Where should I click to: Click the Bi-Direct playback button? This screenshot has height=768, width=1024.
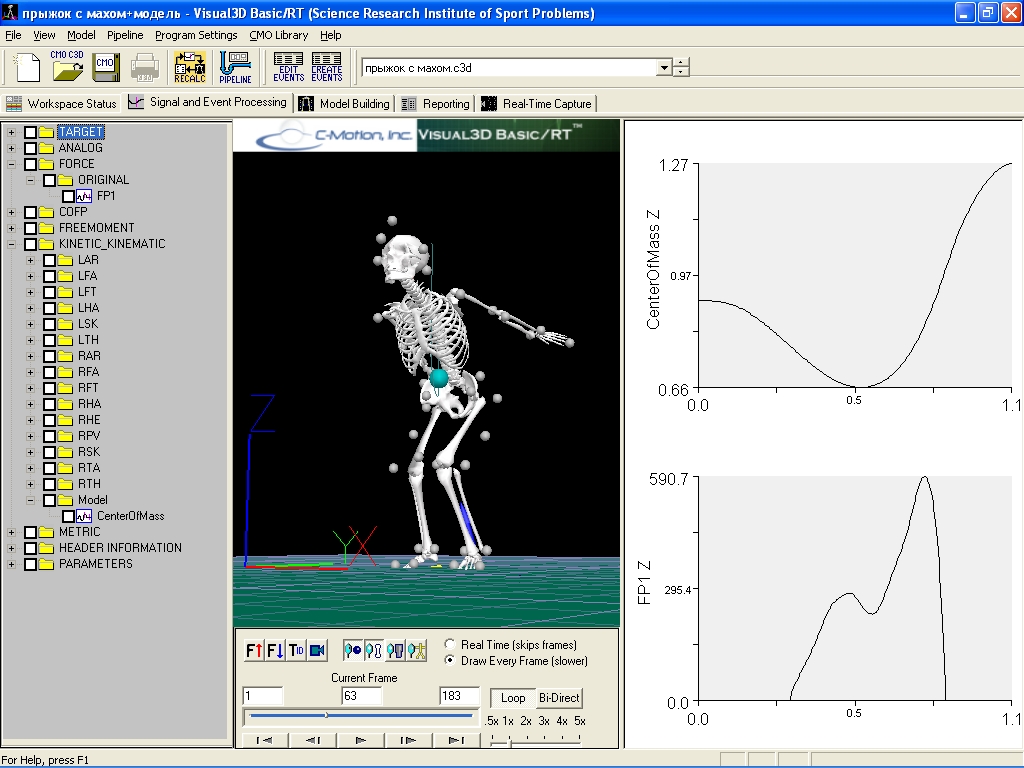coord(559,698)
